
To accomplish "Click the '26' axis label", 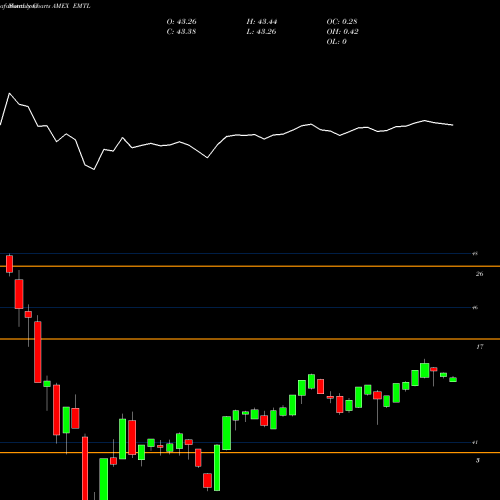I will pyautogui.click(x=479, y=274).
